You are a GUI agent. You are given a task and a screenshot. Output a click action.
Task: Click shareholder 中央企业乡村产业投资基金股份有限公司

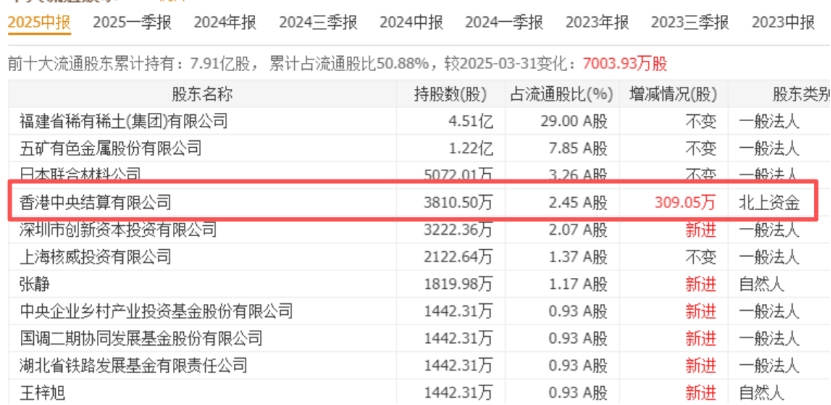point(156,311)
